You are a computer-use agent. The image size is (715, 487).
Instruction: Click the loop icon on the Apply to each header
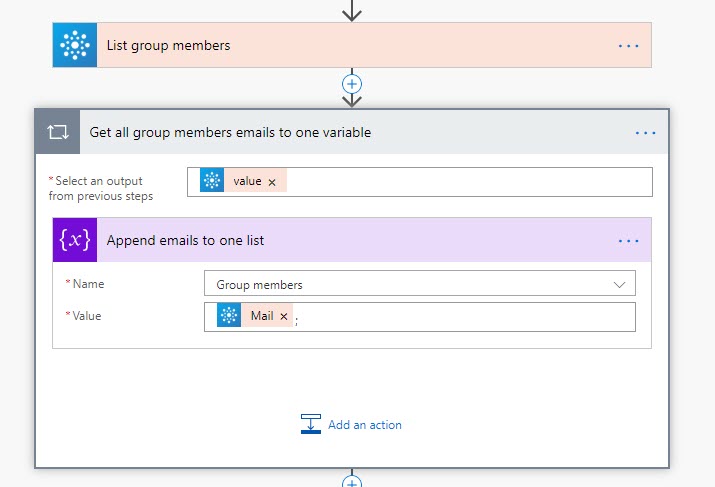[x=57, y=132]
